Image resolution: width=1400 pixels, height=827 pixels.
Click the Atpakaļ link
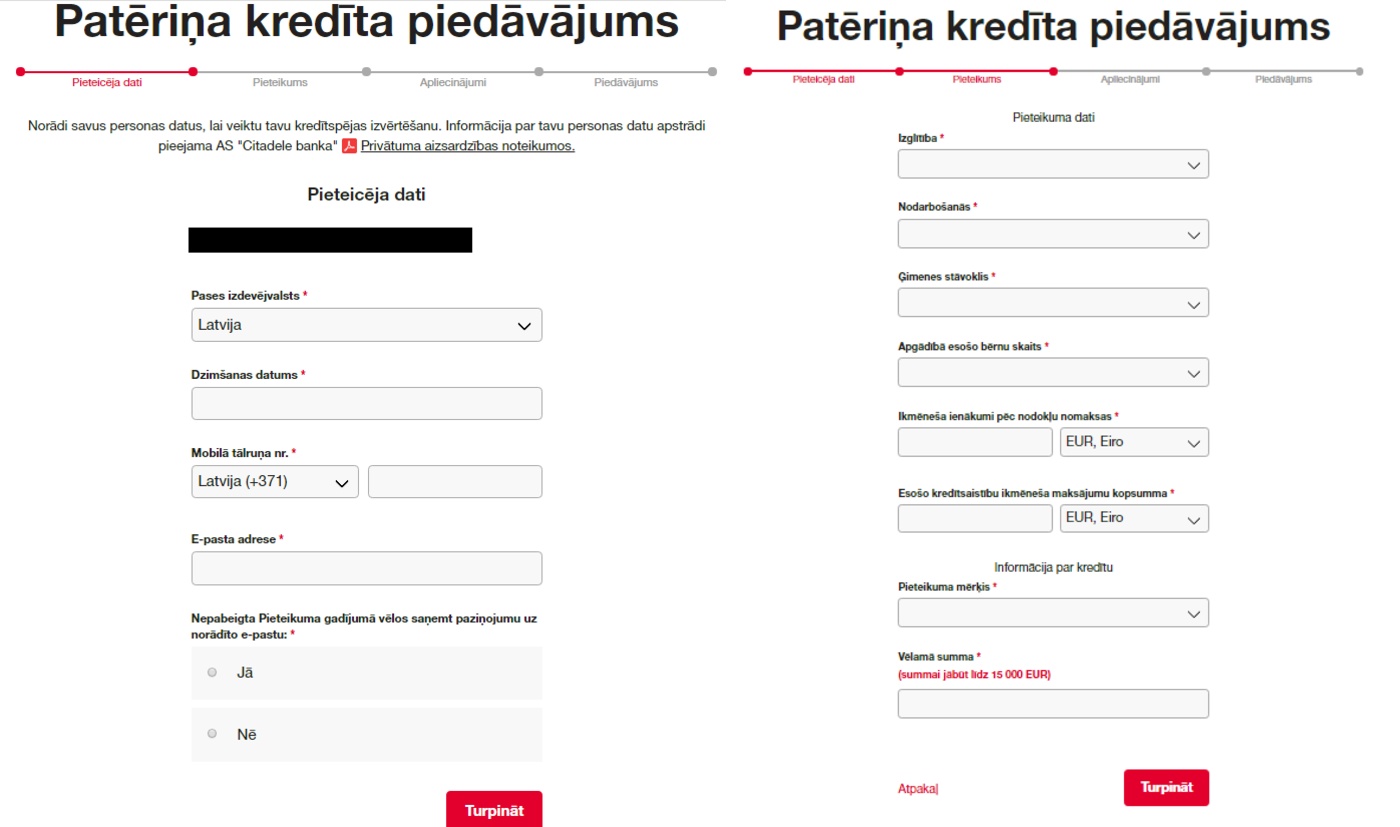918,788
